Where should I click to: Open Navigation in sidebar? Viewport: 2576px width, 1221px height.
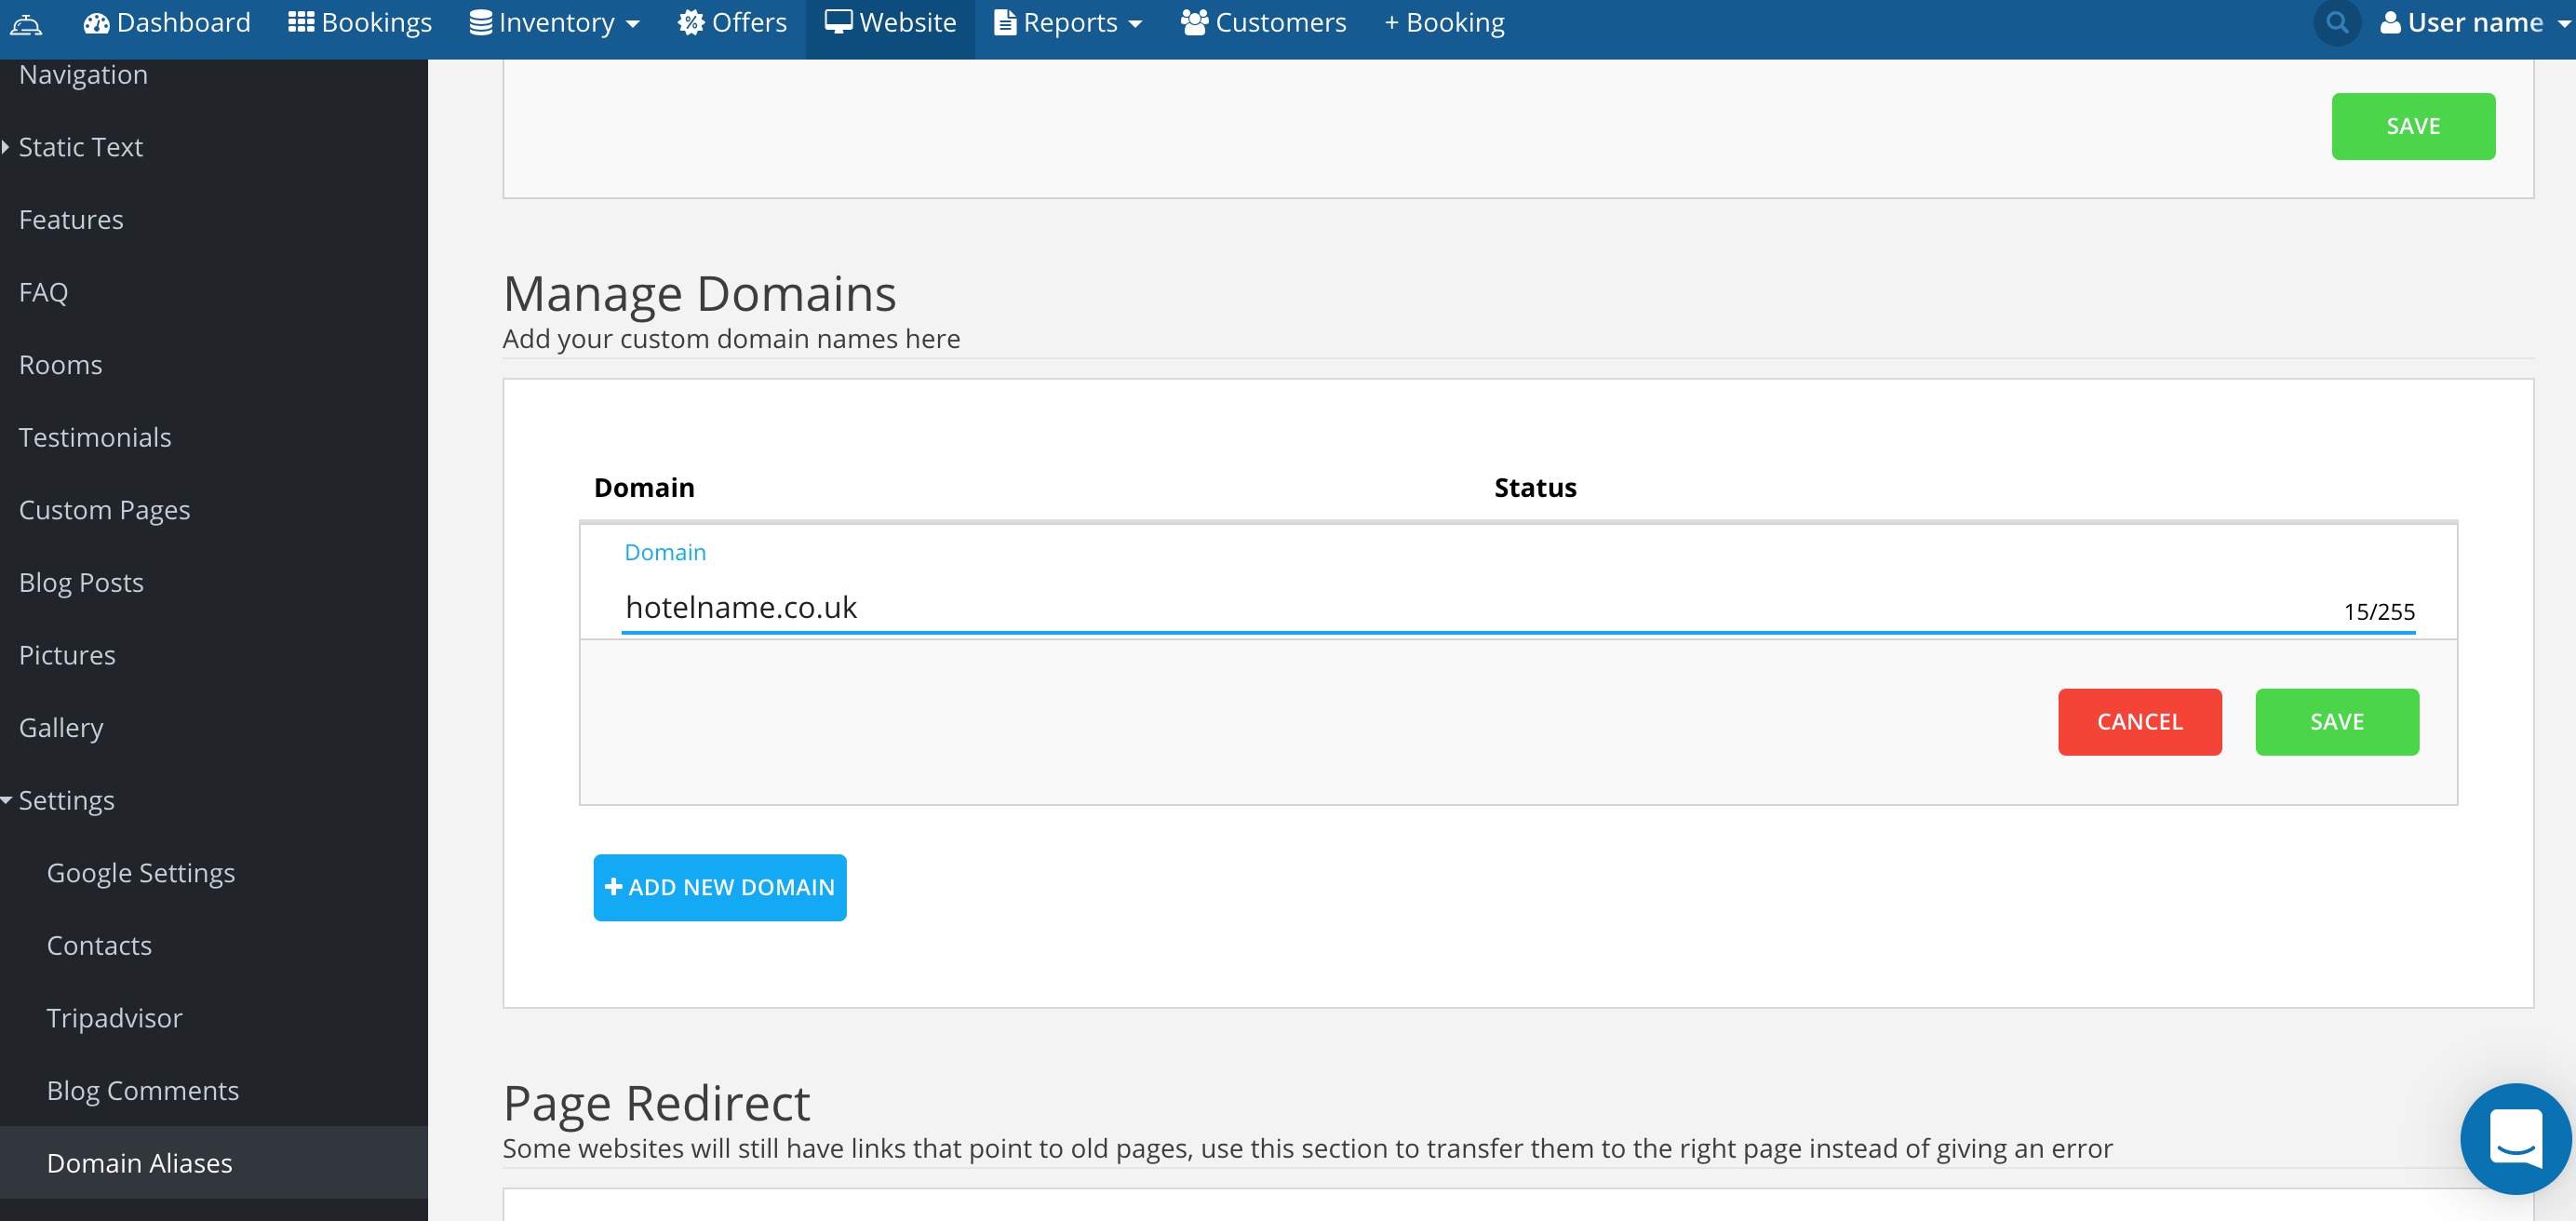click(x=84, y=74)
